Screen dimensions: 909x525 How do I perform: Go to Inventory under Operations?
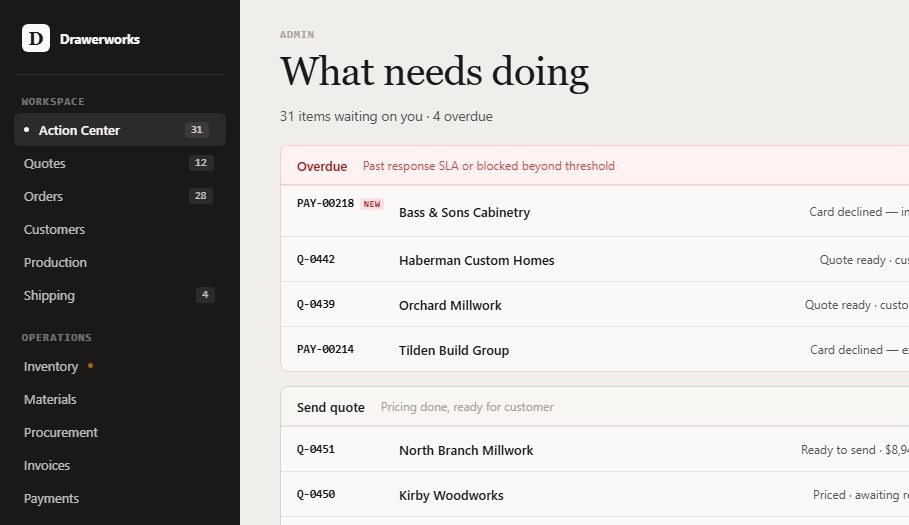120,366
